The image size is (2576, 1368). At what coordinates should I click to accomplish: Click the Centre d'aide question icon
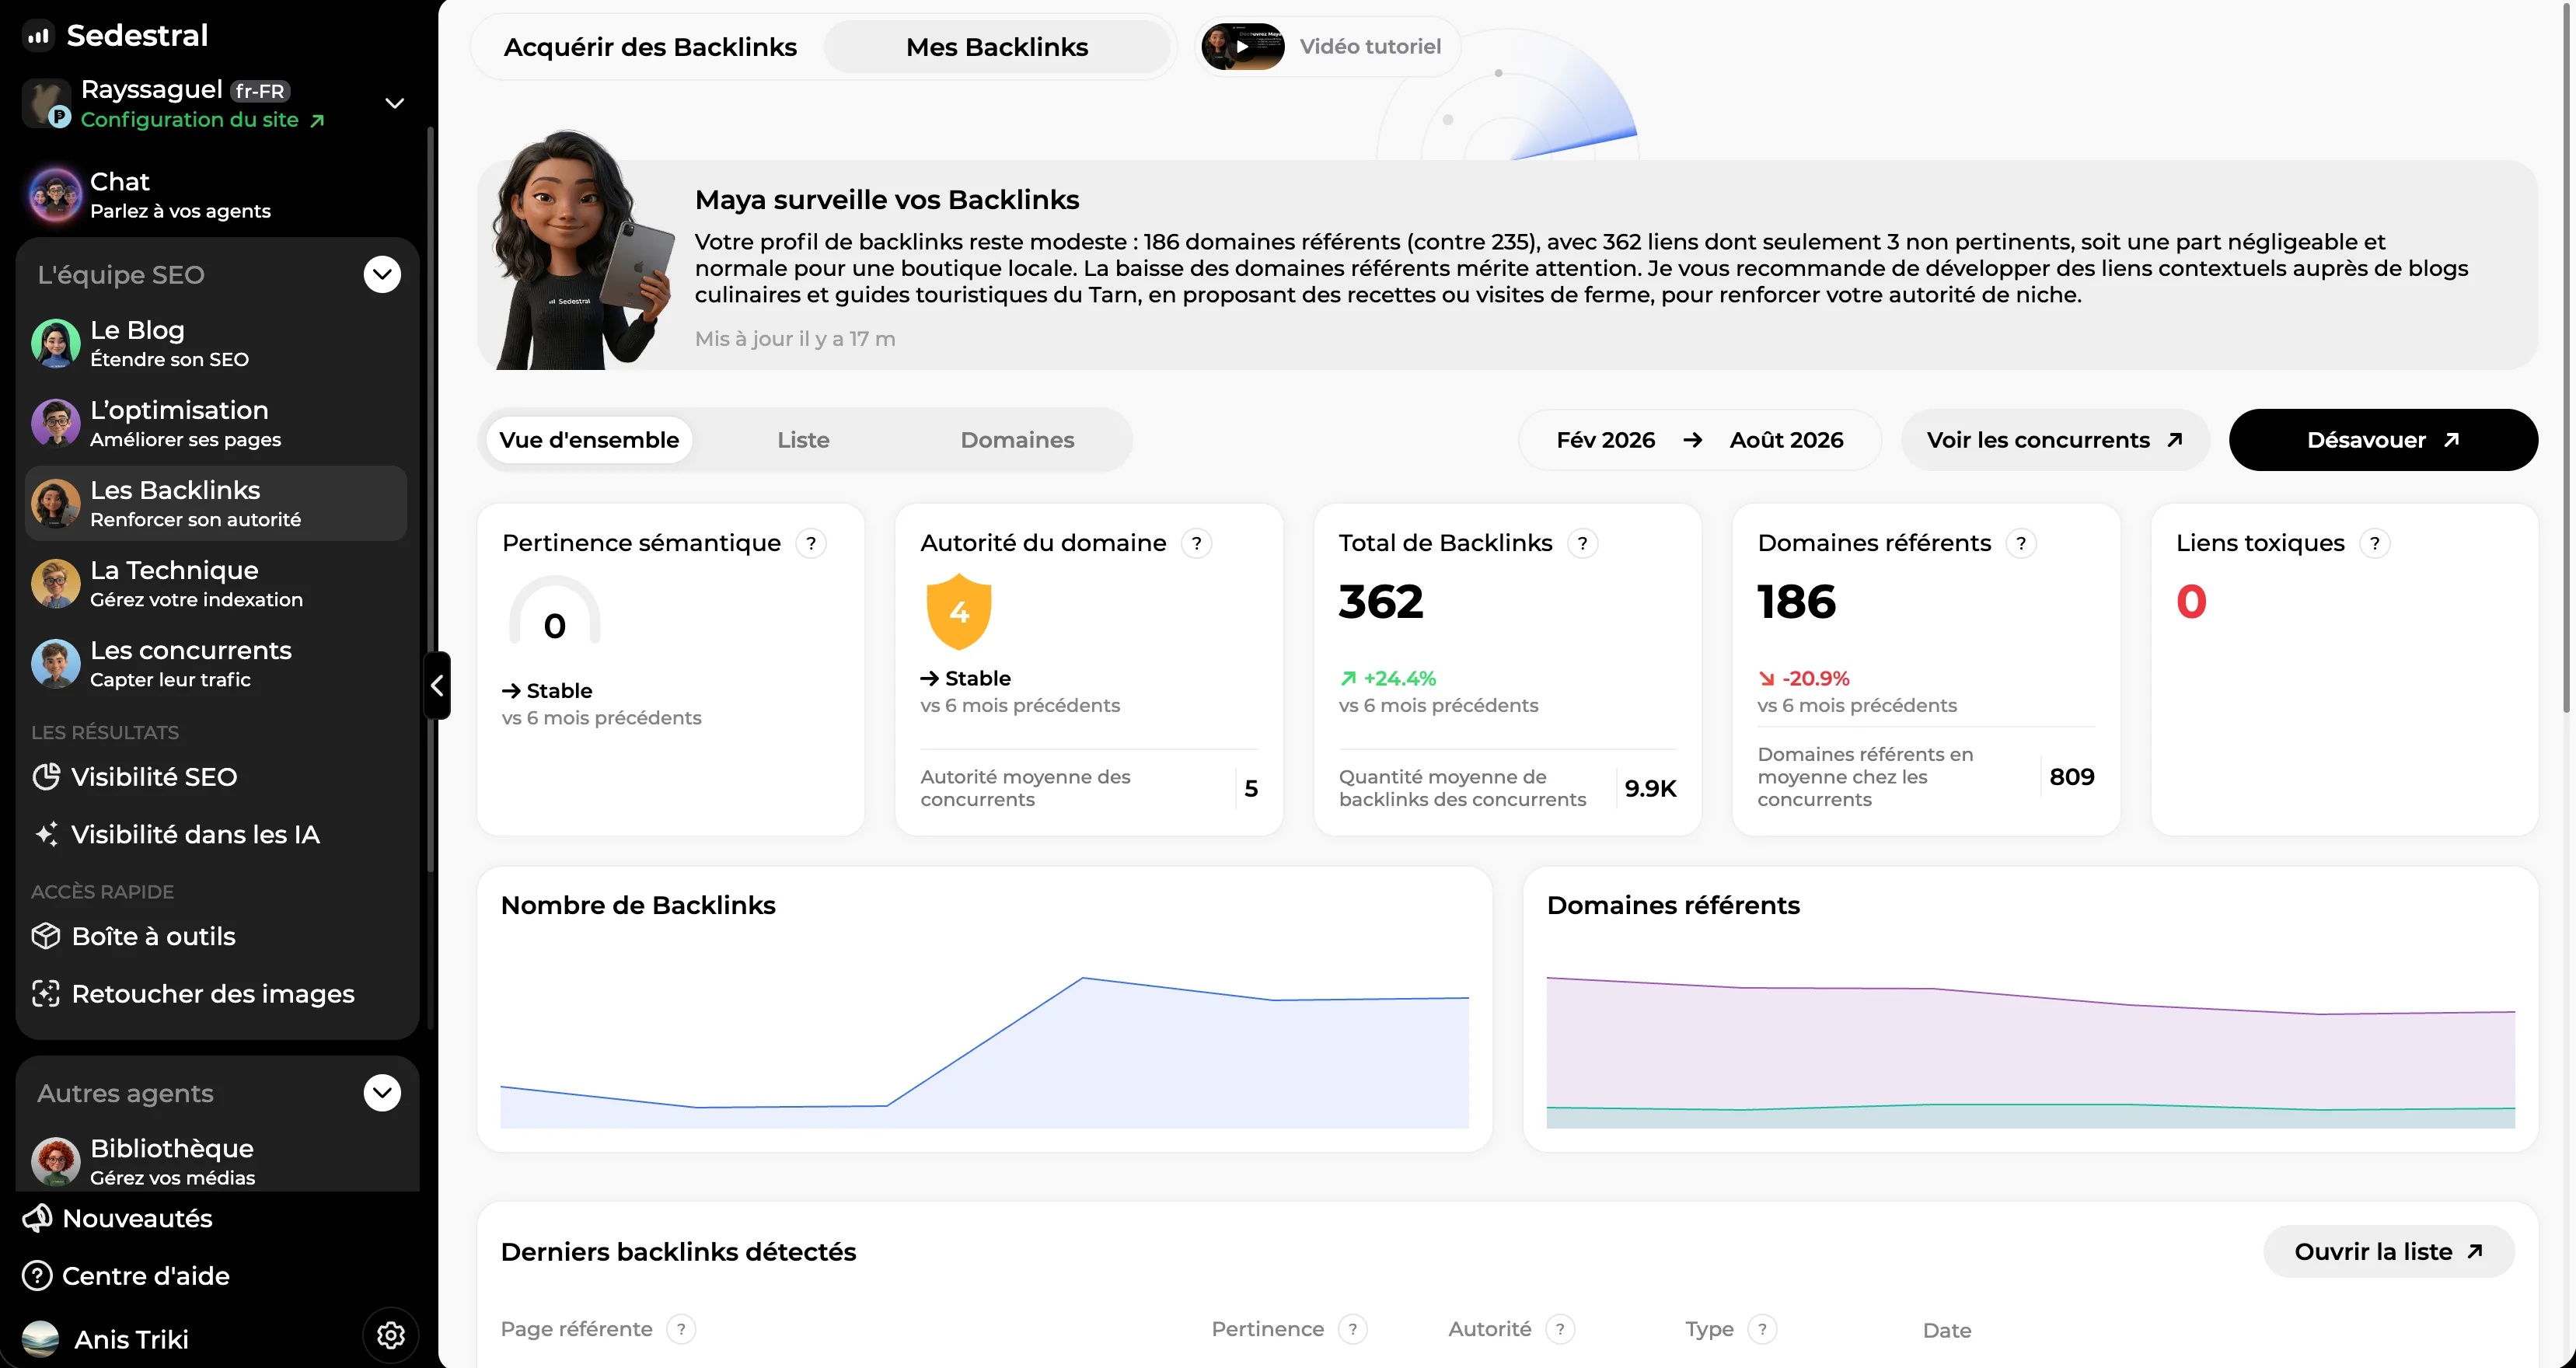click(38, 1276)
